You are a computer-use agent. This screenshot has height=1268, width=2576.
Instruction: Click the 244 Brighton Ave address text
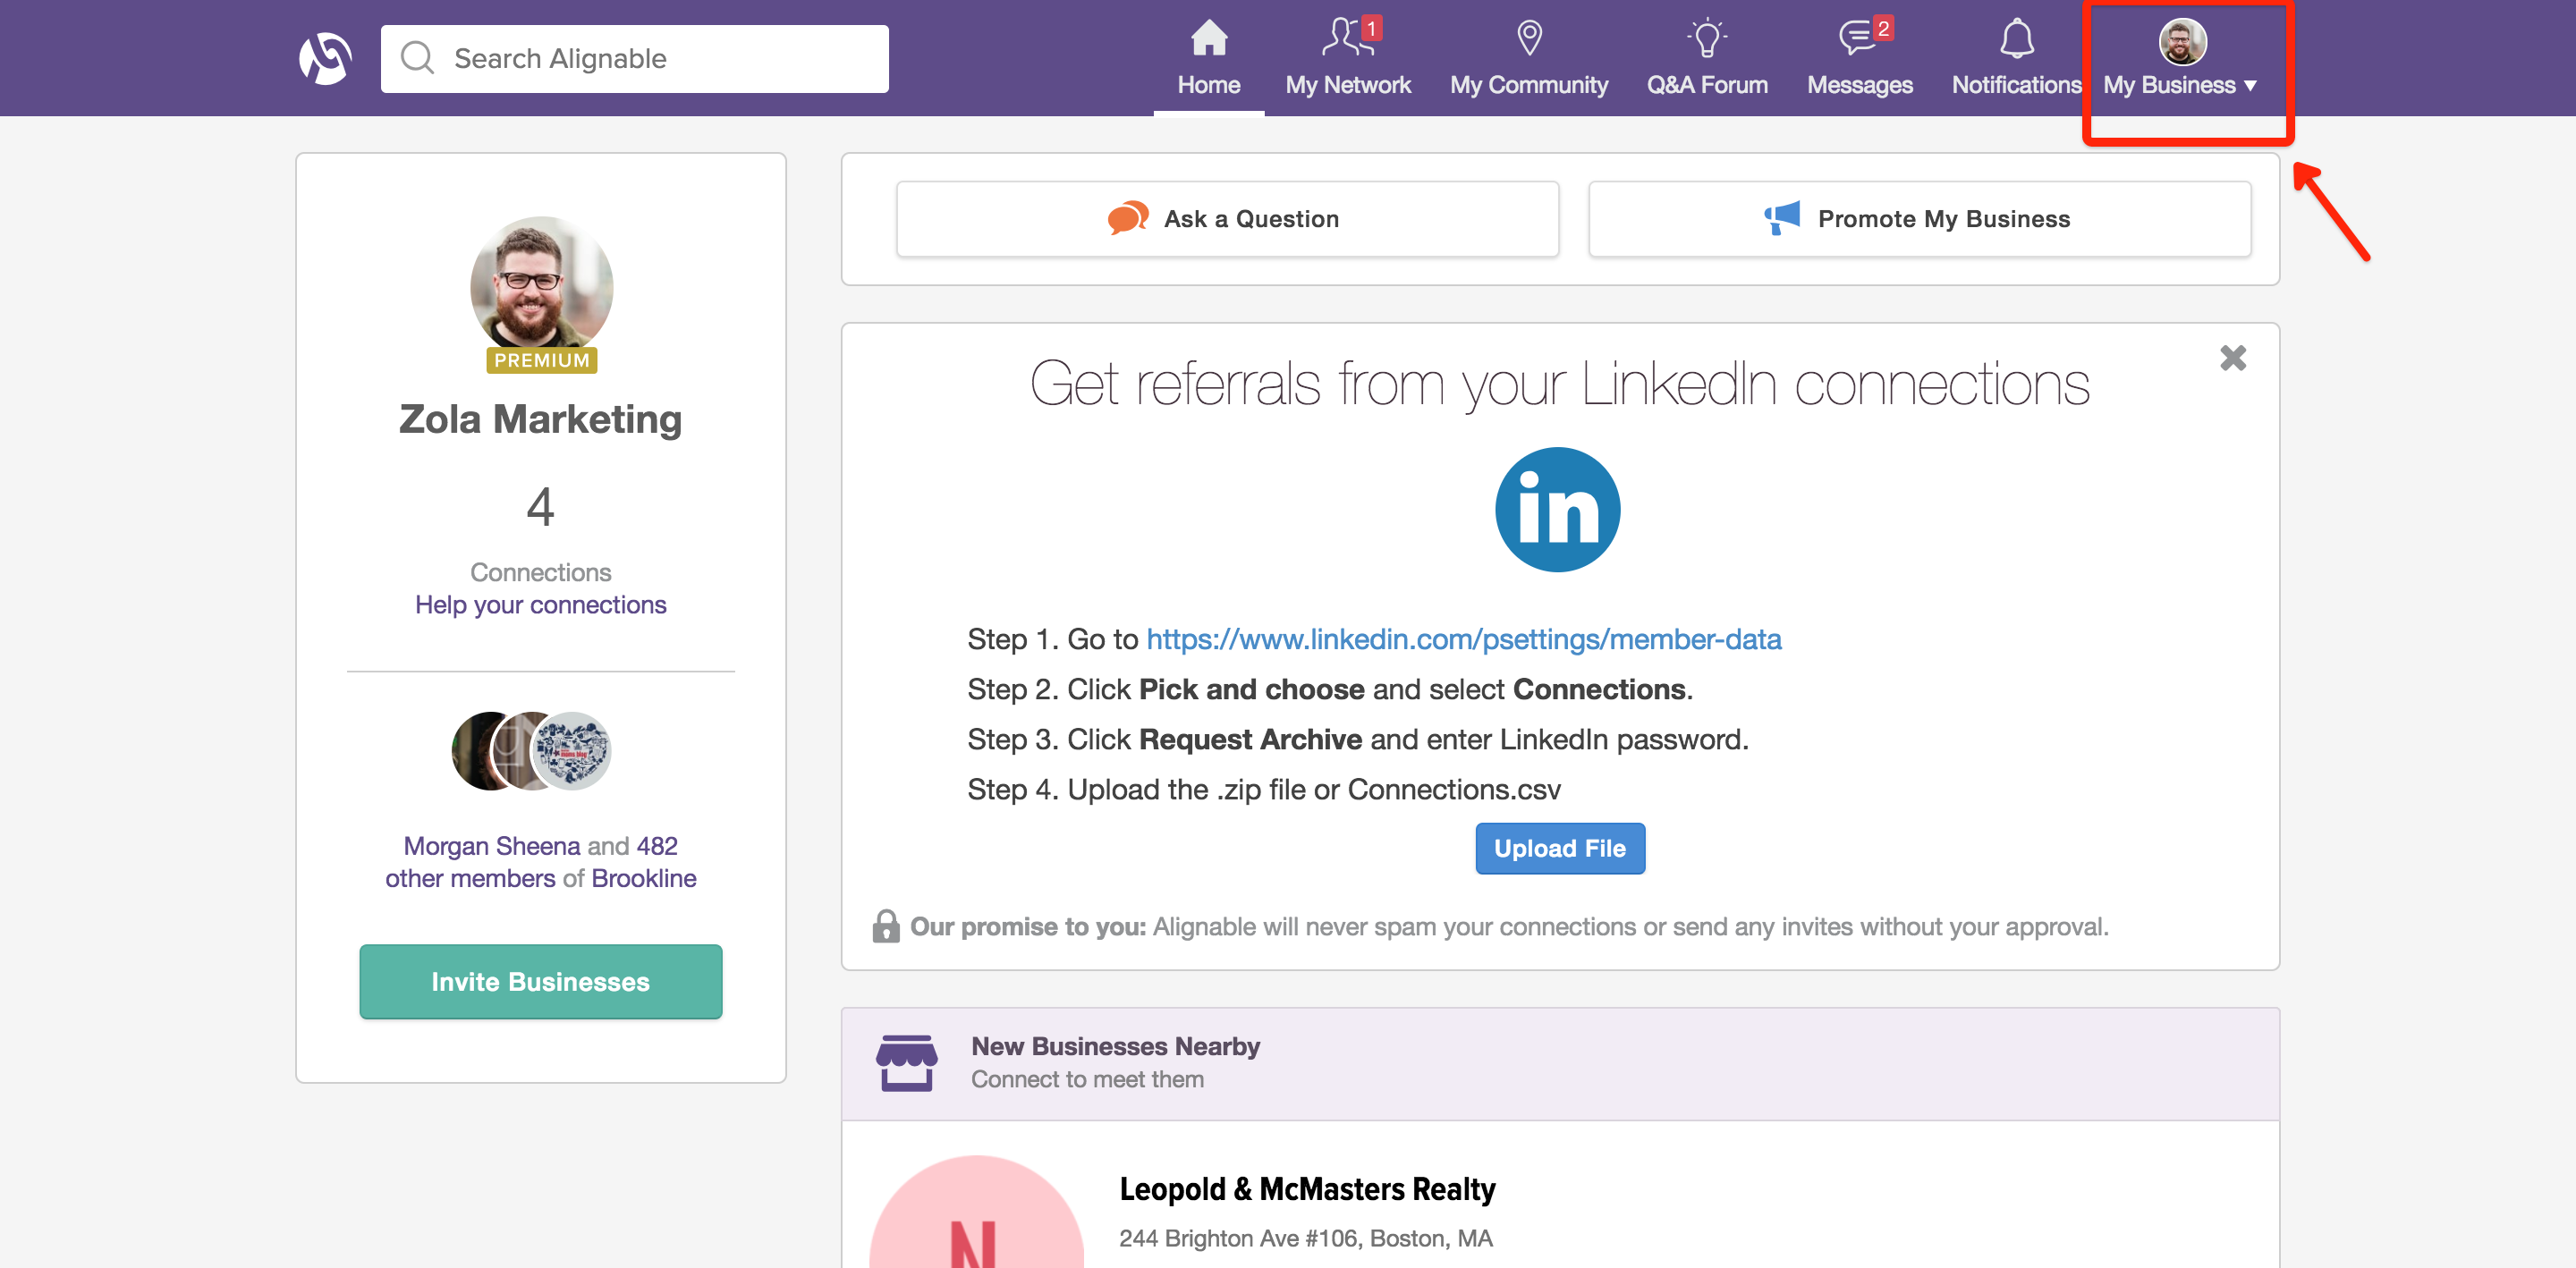click(1305, 1238)
